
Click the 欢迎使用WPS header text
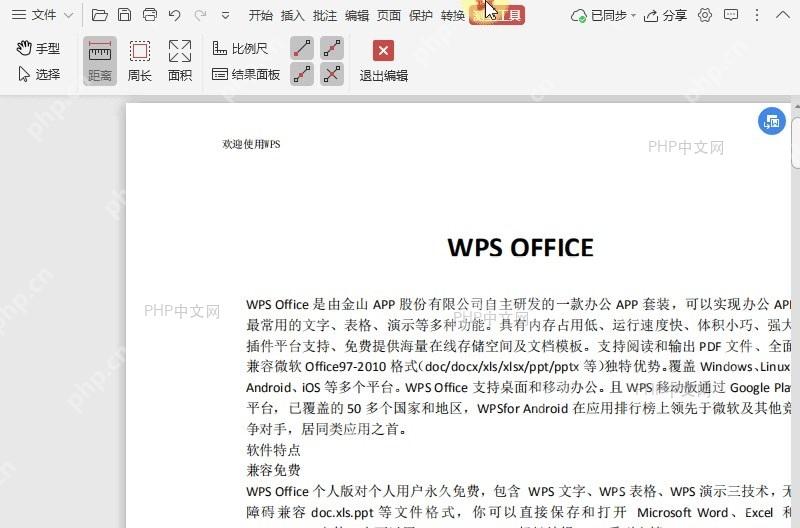pos(251,144)
